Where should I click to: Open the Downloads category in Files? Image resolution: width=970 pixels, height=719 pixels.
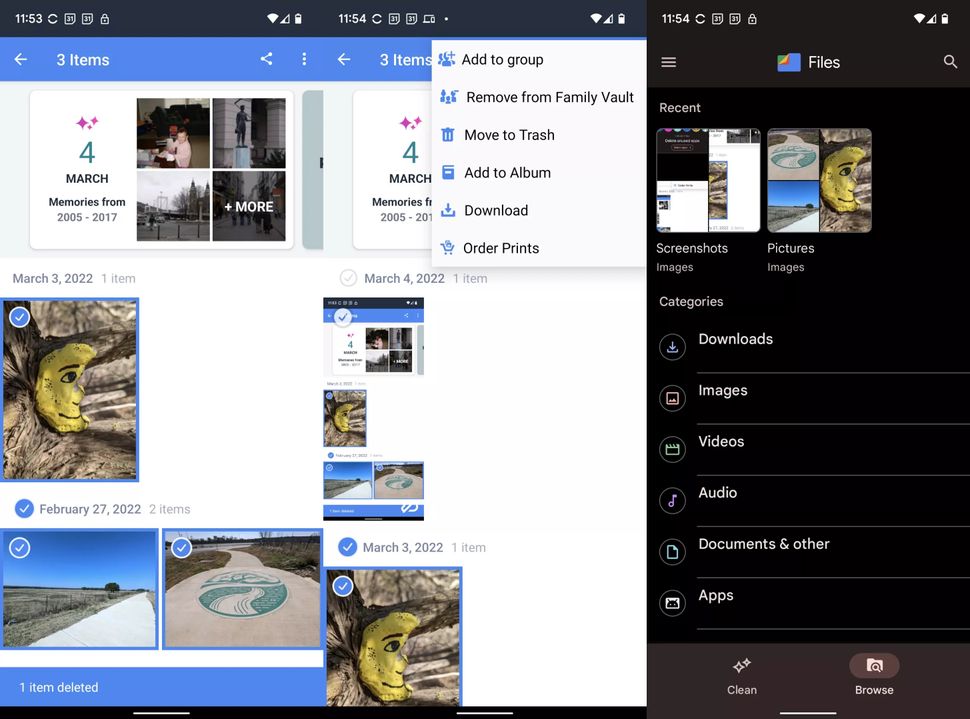[x=735, y=339]
